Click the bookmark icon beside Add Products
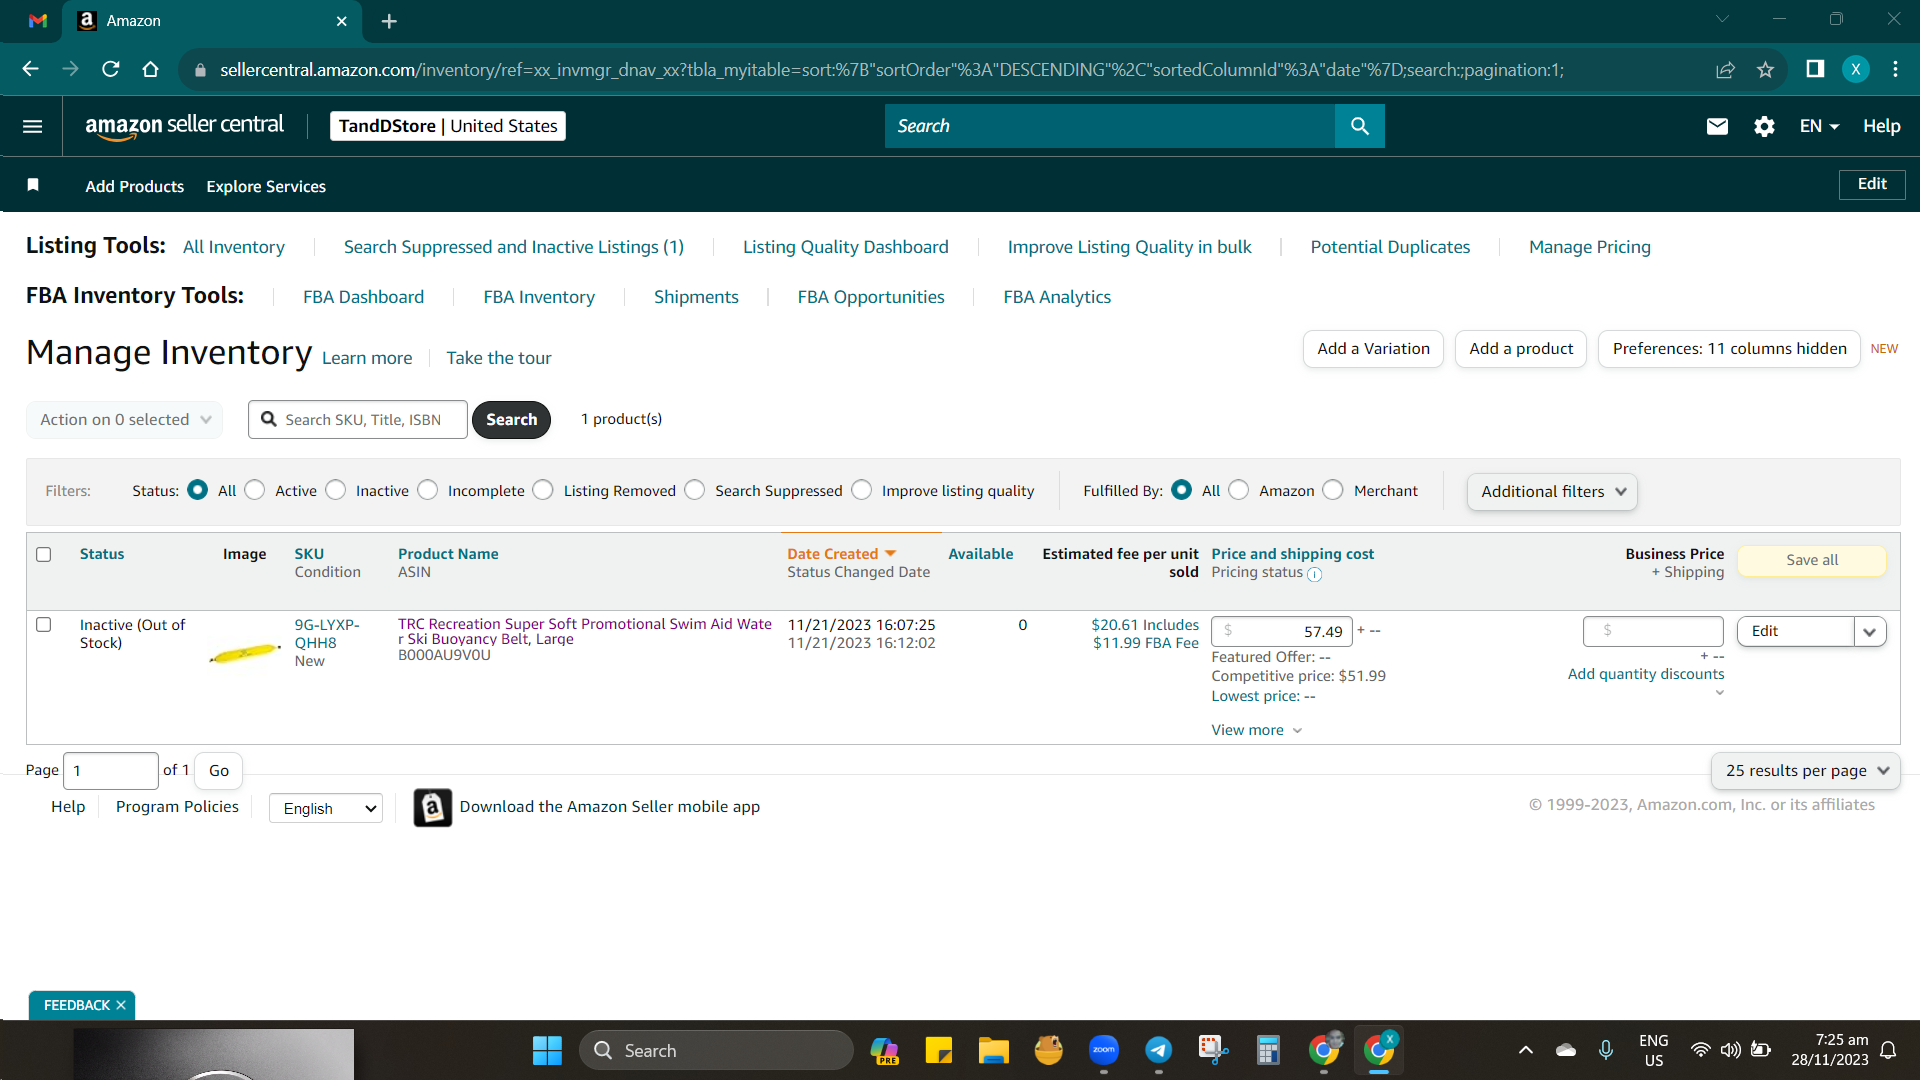 pyautogui.click(x=33, y=185)
